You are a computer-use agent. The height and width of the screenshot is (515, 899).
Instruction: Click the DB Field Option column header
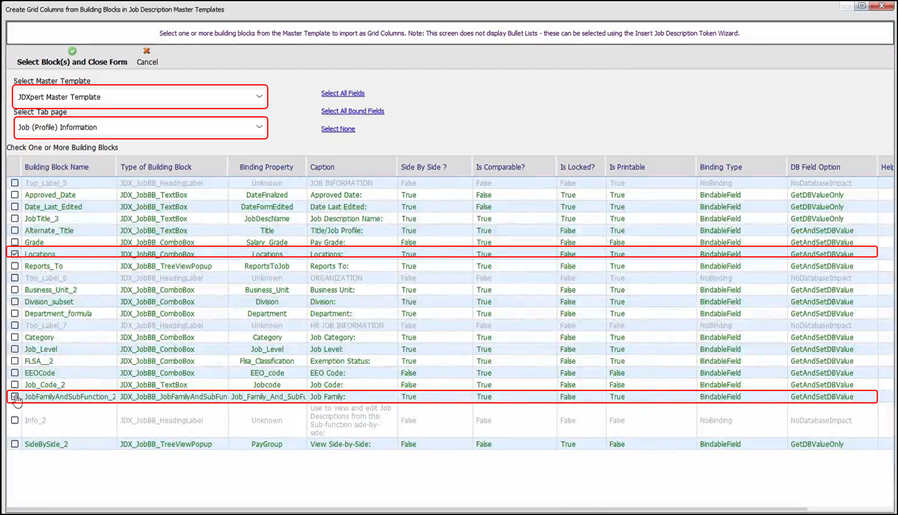pyautogui.click(x=815, y=167)
